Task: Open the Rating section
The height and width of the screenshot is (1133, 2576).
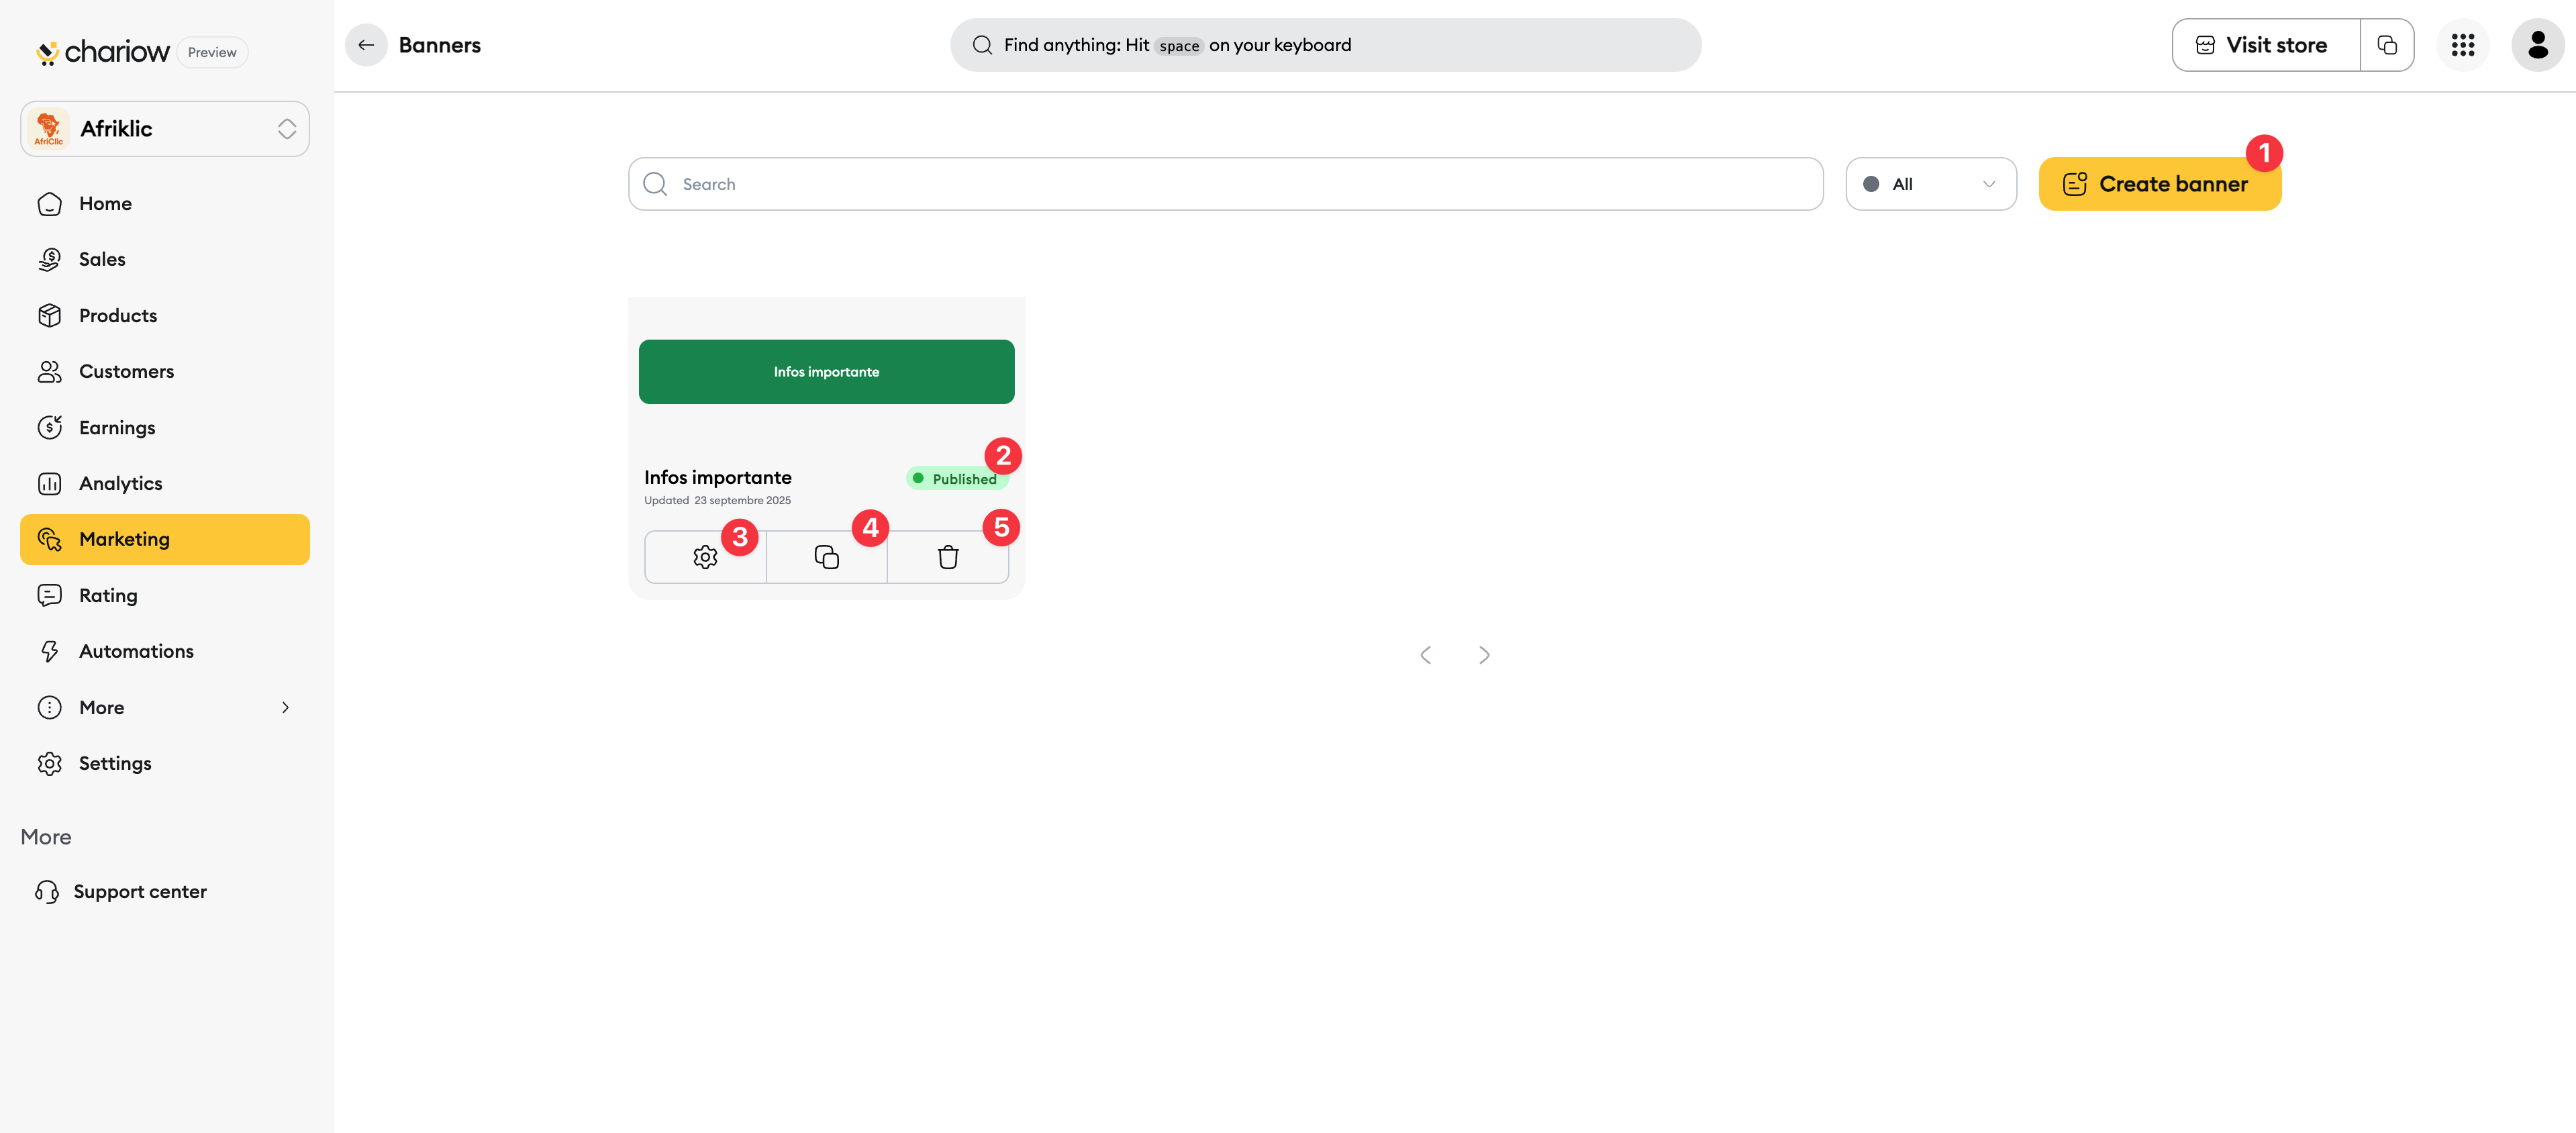Action: pos(165,596)
